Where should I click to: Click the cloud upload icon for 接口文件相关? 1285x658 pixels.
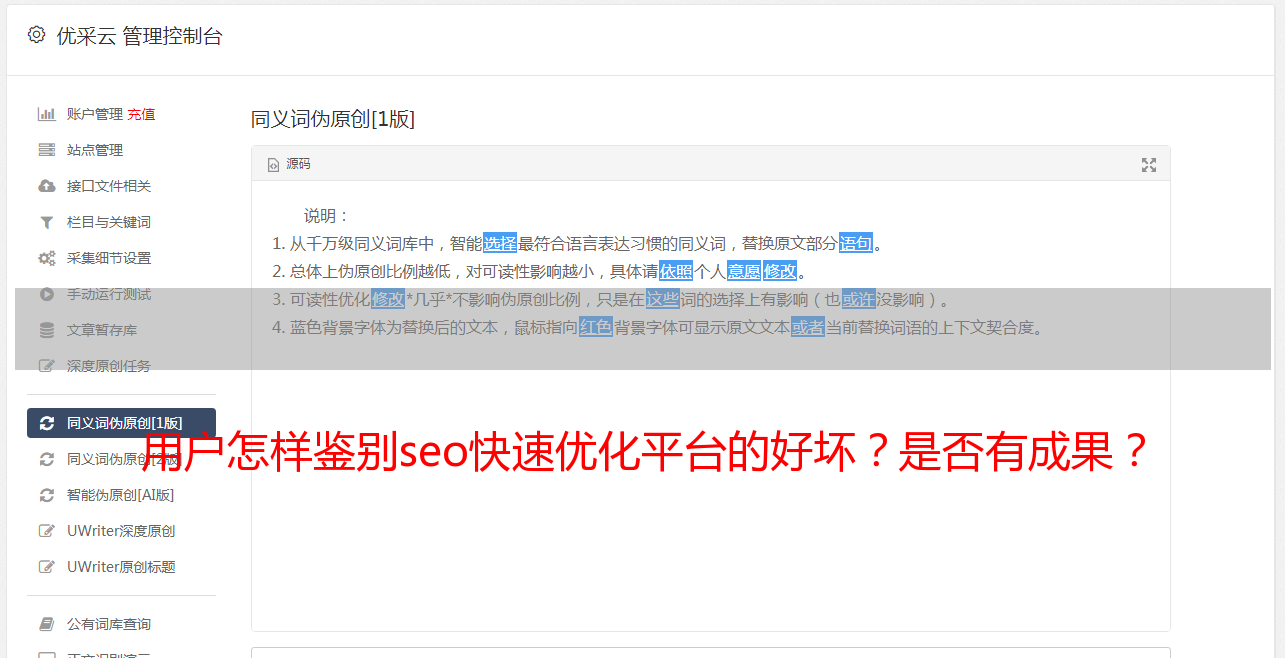(x=46, y=186)
